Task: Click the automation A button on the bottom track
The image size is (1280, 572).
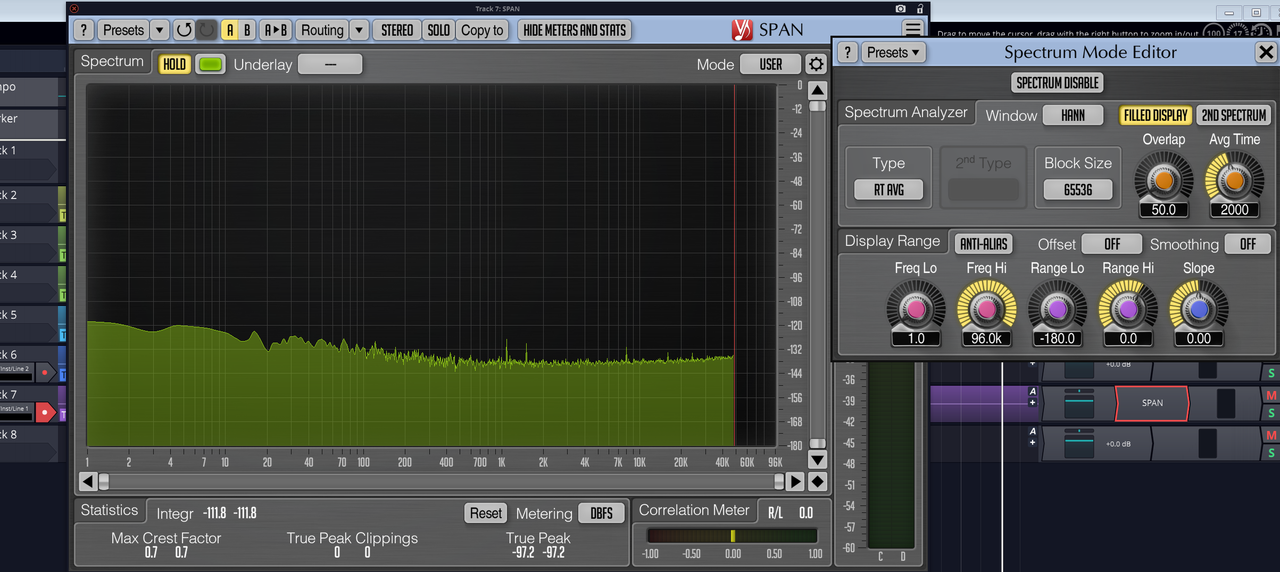Action: click(x=1033, y=431)
